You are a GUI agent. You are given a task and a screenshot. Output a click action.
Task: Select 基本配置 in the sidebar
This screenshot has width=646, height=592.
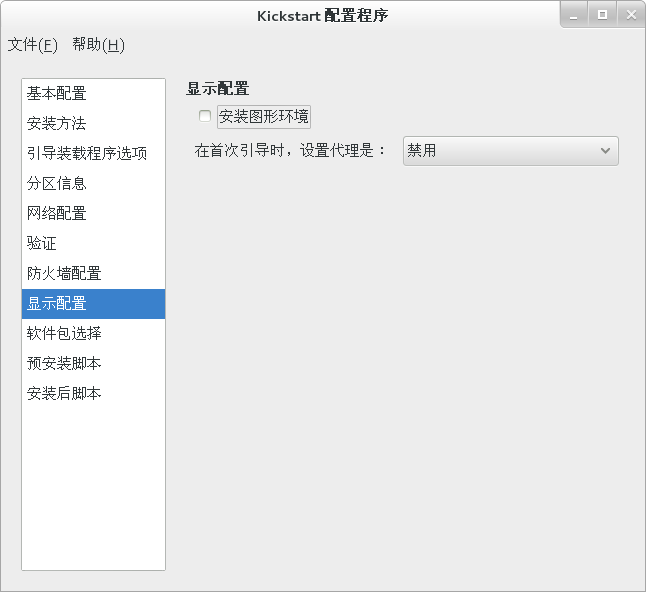(x=94, y=94)
